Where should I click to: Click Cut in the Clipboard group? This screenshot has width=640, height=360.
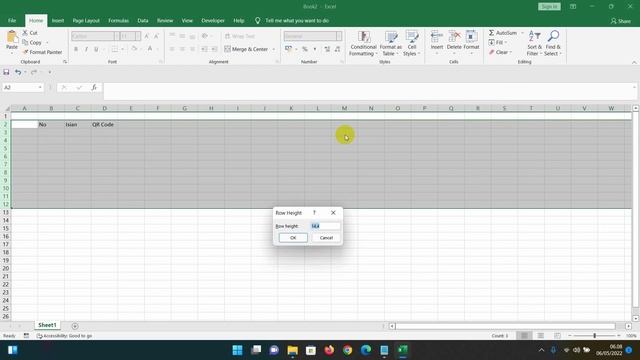pyautogui.click(x=30, y=33)
